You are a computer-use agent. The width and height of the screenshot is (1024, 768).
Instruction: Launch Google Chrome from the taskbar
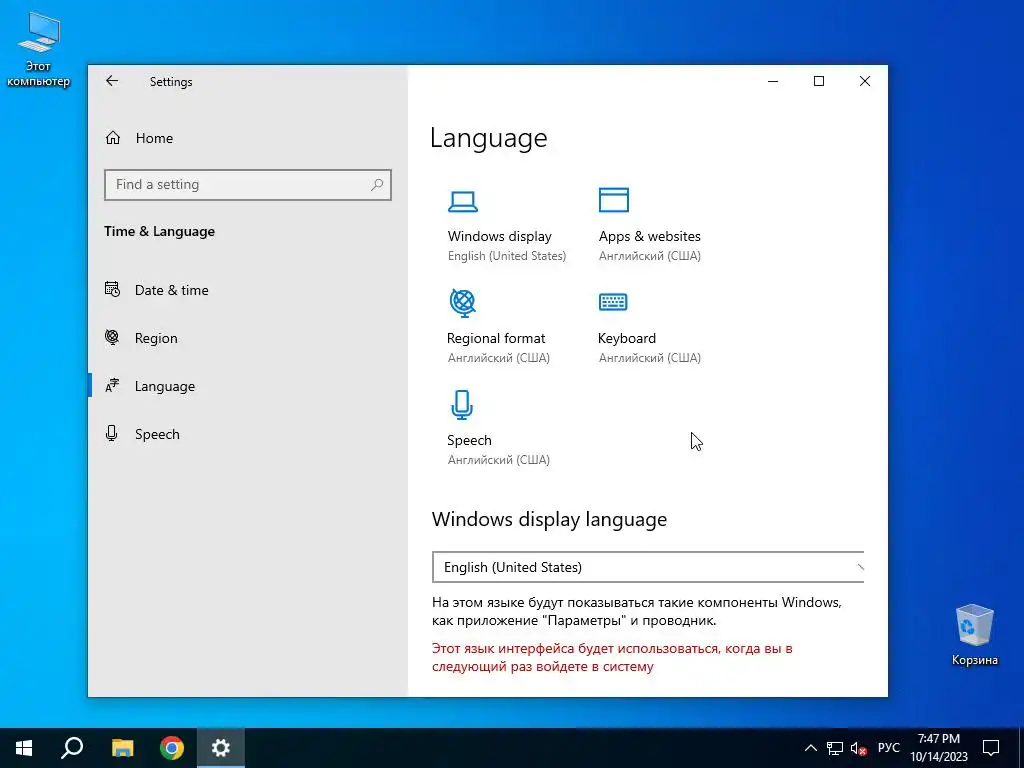[172, 748]
